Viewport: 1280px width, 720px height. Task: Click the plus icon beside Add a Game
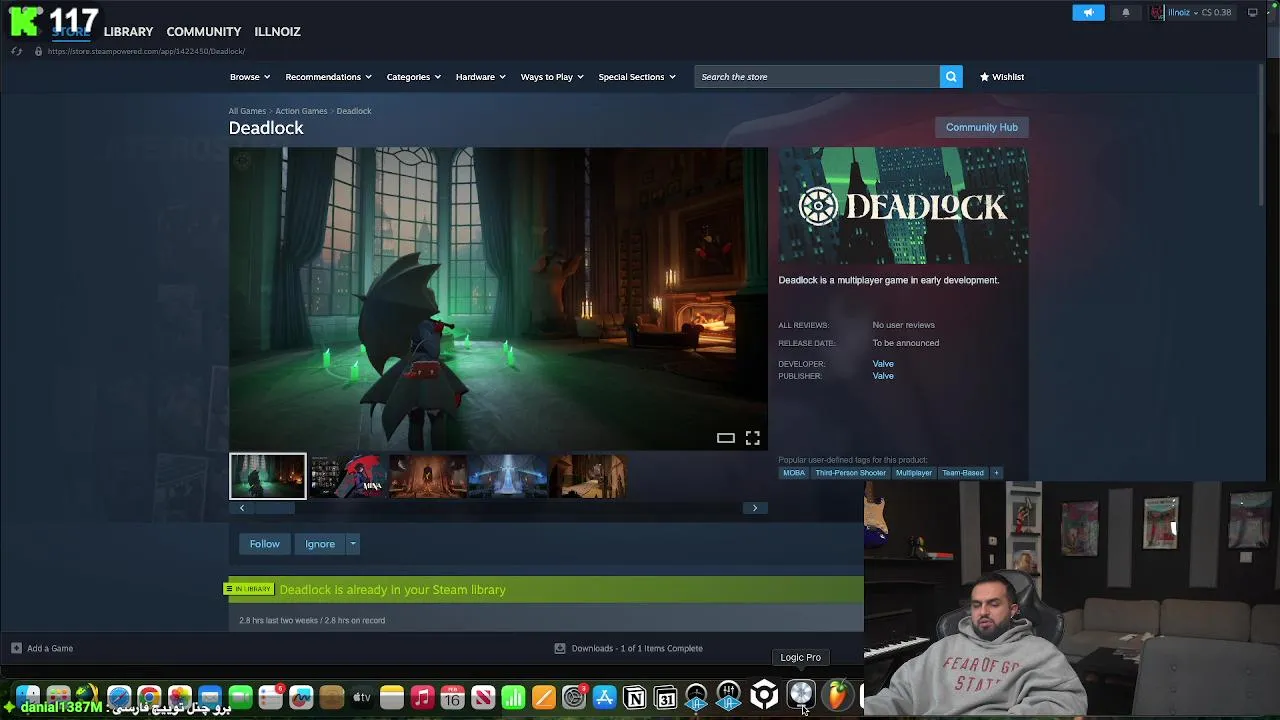click(16, 648)
